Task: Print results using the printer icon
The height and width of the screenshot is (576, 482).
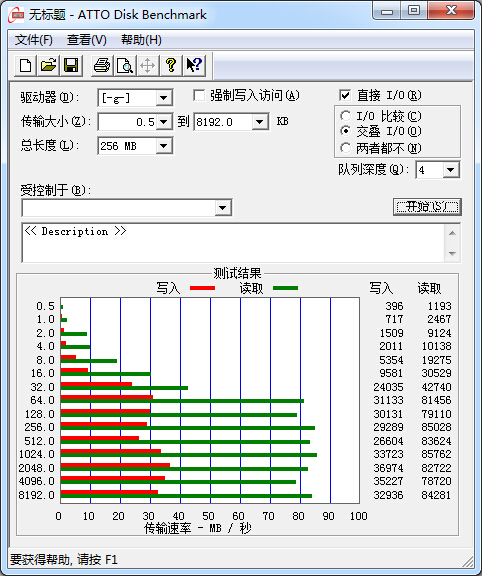Action: pyautogui.click(x=102, y=65)
